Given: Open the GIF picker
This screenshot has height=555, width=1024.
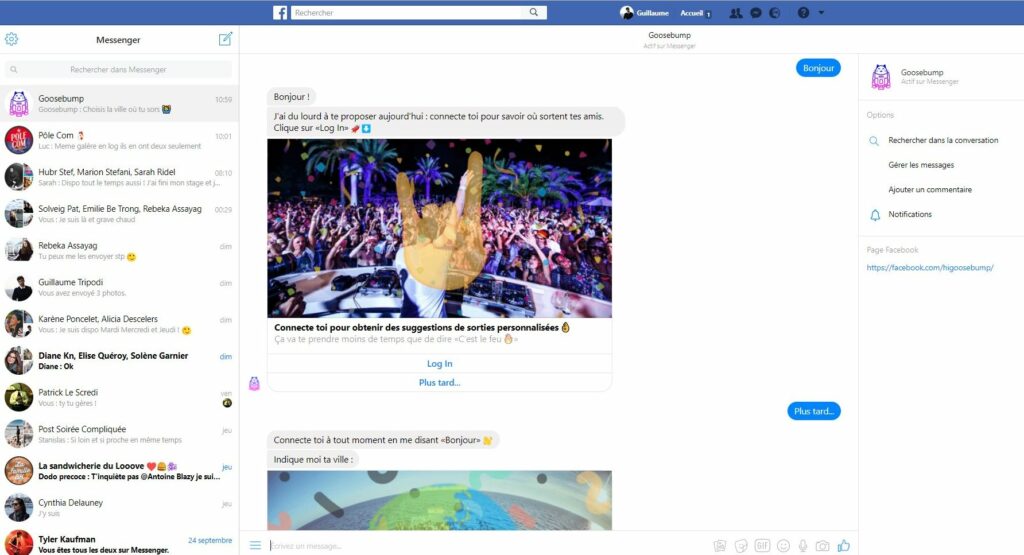Looking at the screenshot, I should click(x=762, y=546).
